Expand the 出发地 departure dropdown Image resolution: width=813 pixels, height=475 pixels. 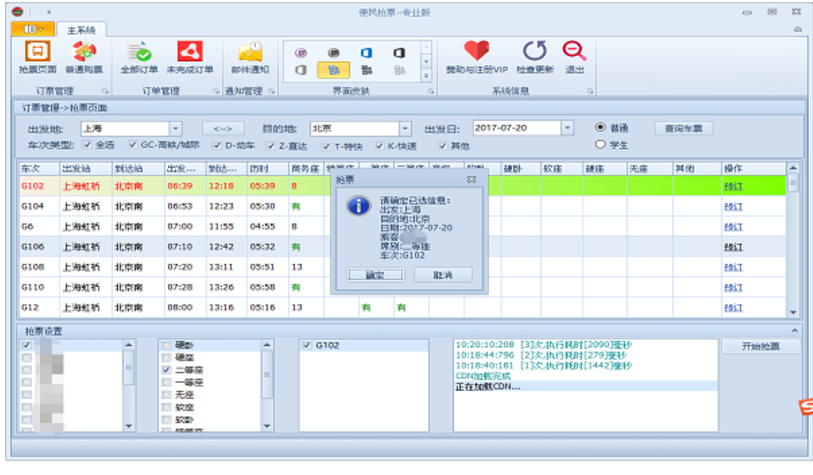[175, 128]
